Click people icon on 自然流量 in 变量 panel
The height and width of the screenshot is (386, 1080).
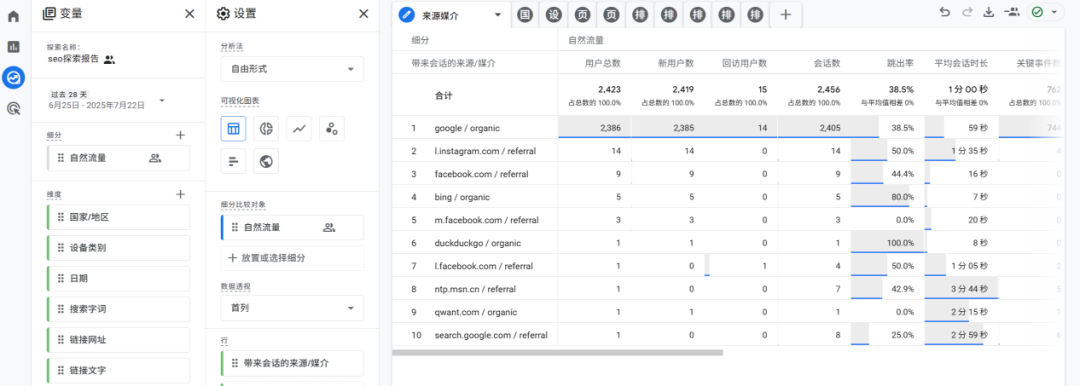tap(155, 158)
